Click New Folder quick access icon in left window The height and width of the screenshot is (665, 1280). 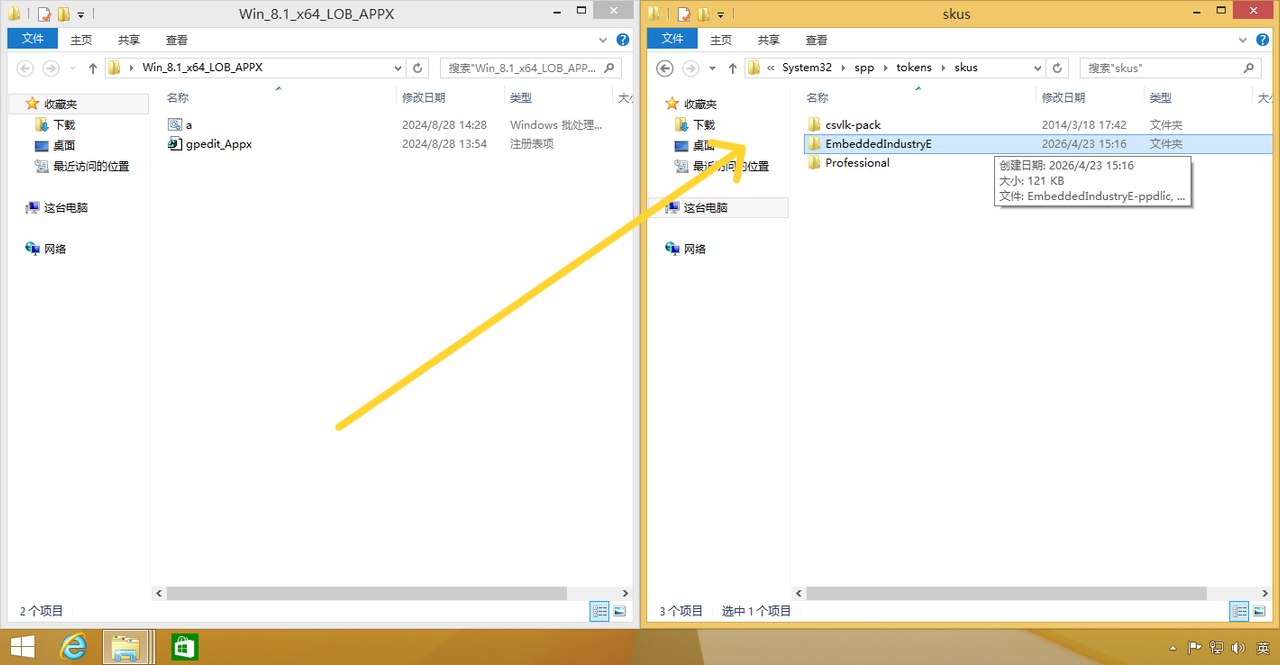coord(63,14)
